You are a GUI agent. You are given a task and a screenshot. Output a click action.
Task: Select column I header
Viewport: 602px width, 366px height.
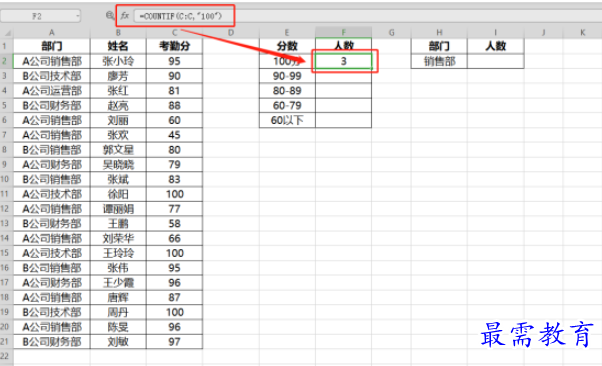[496, 33]
